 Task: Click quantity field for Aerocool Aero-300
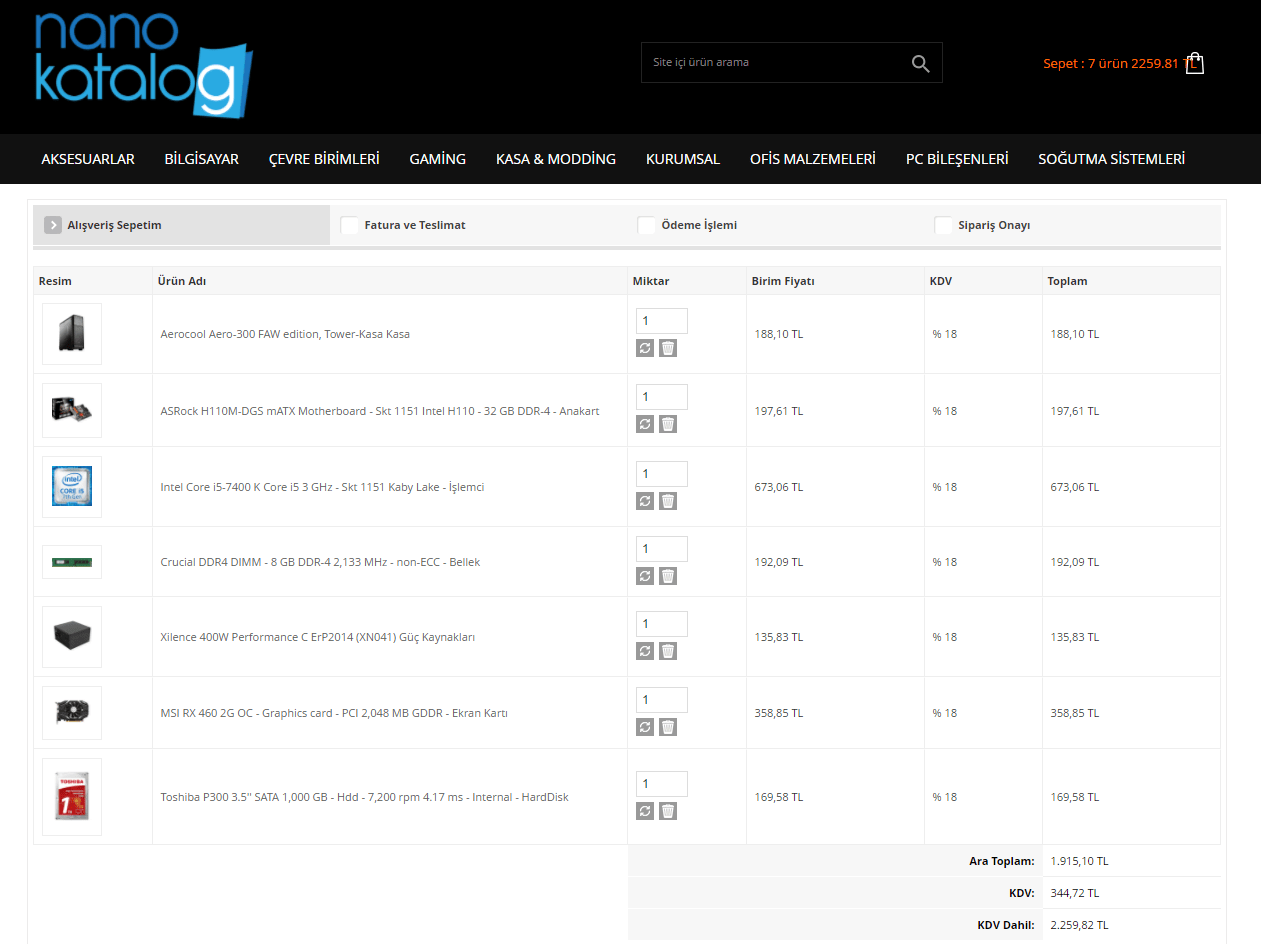[x=662, y=321]
